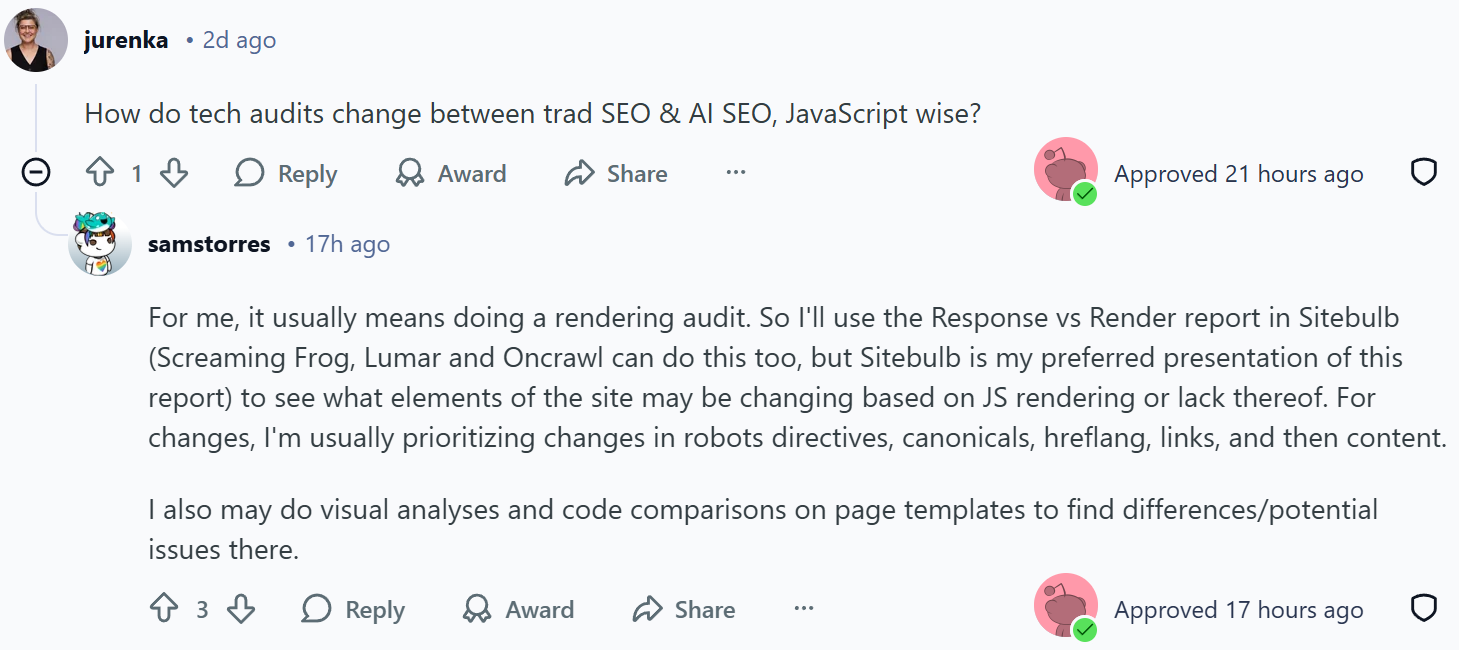Click the mod shield icon on jurenka's comment
Screen dimensions: 1459x650
1423,173
